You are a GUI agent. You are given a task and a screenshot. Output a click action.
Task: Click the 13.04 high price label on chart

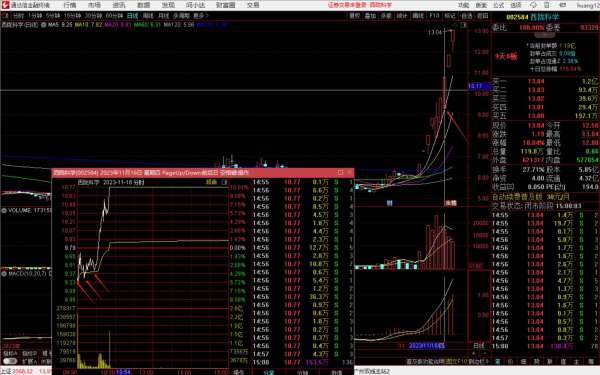point(435,33)
